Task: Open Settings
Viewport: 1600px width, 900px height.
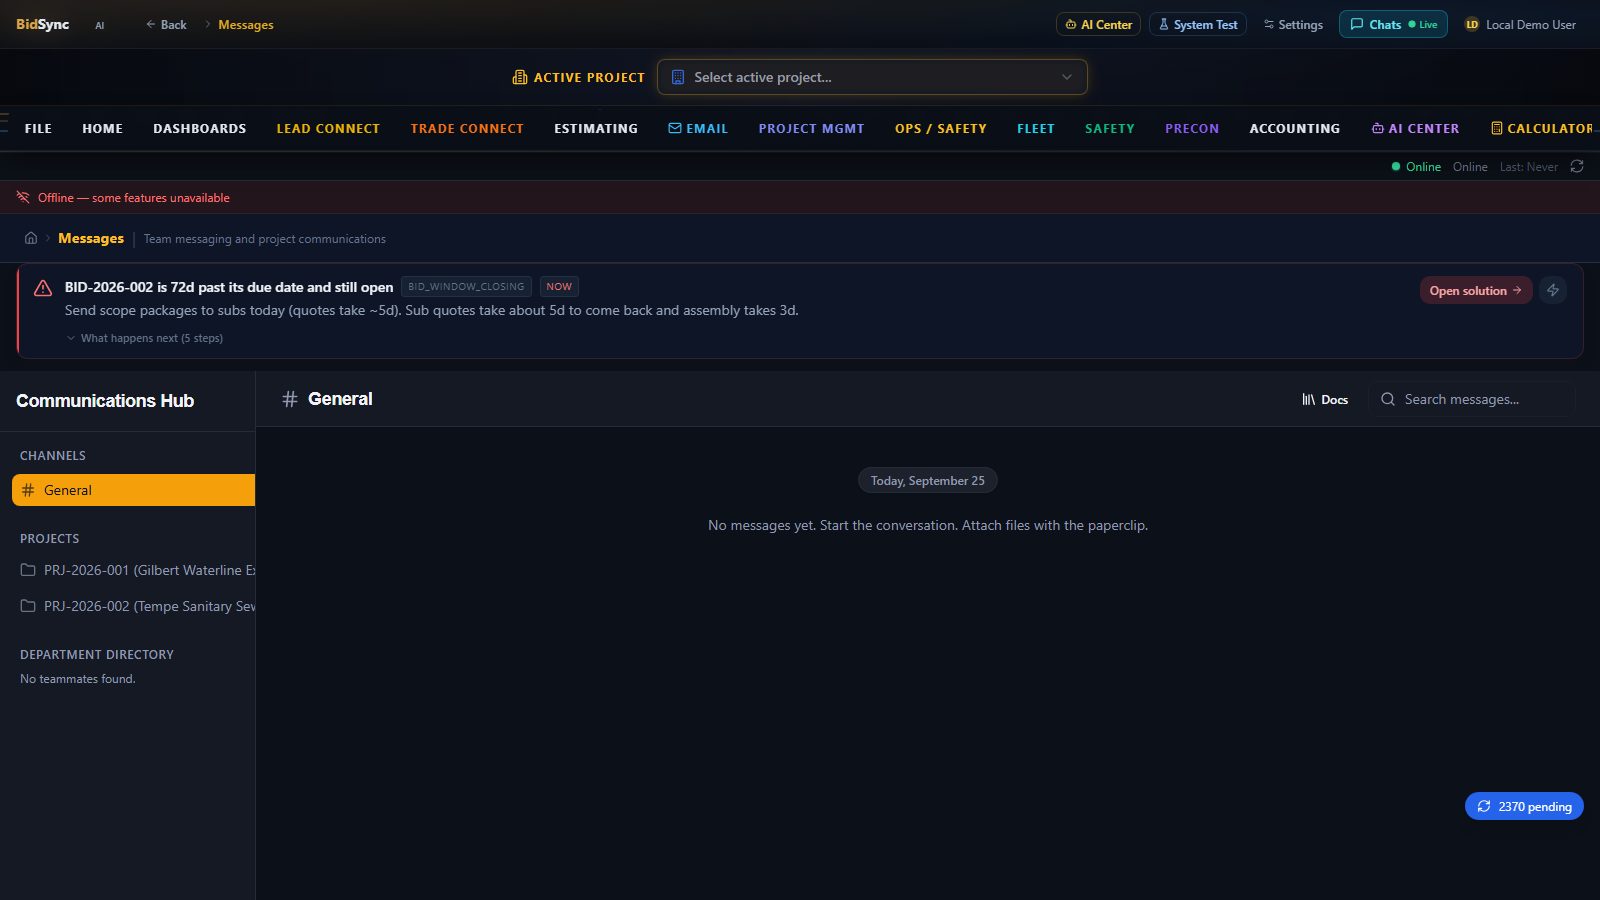Action: (x=1292, y=24)
